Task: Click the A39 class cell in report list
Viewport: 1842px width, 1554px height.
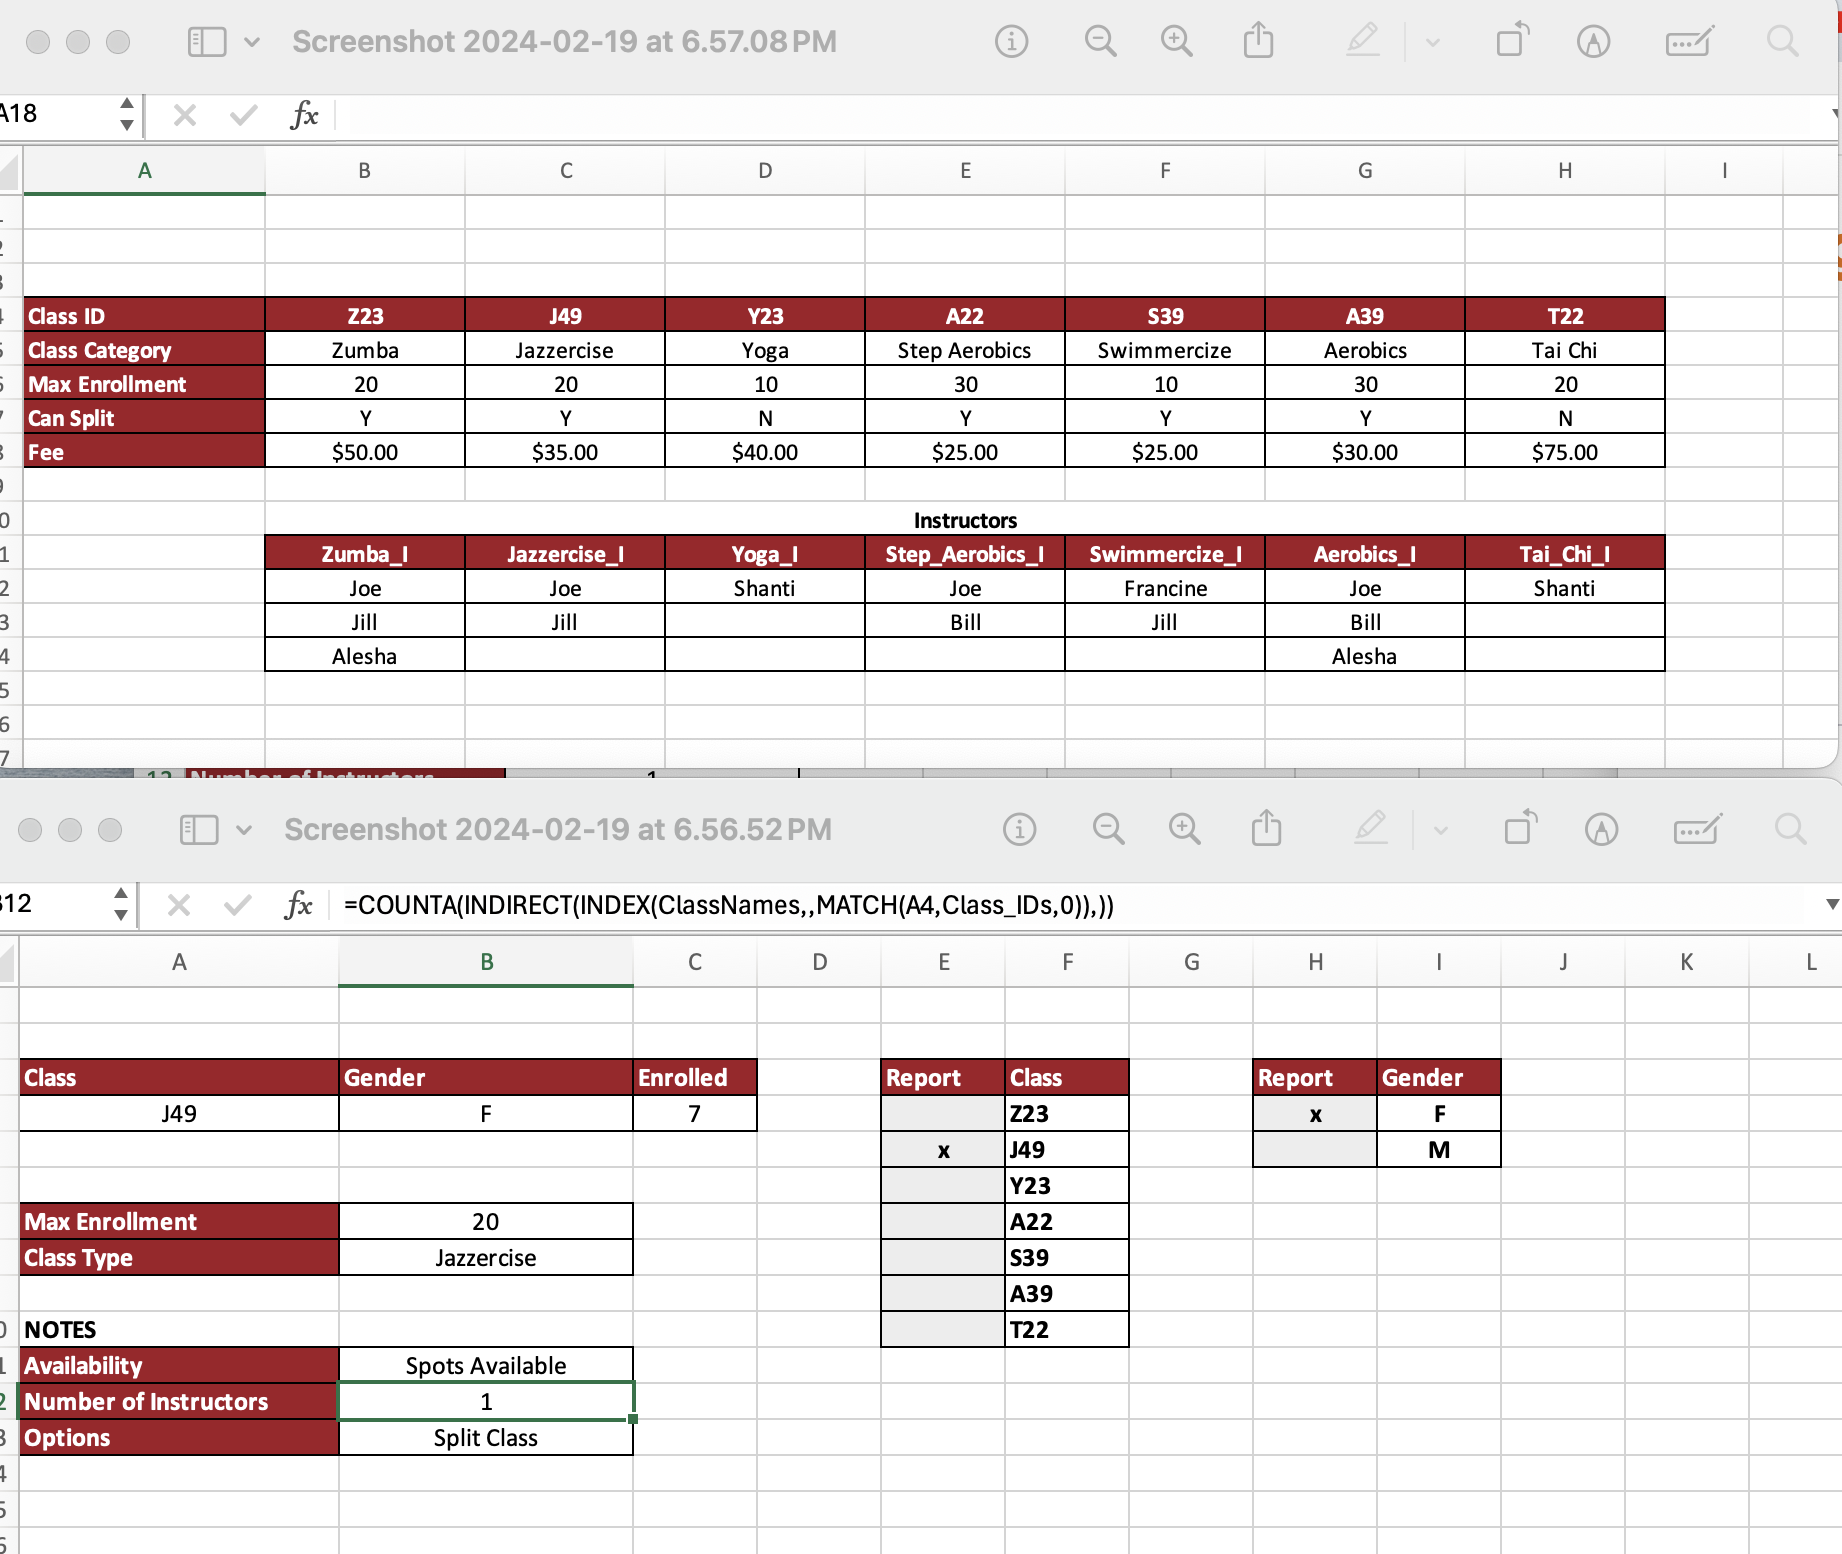Action: [x=1067, y=1294]
